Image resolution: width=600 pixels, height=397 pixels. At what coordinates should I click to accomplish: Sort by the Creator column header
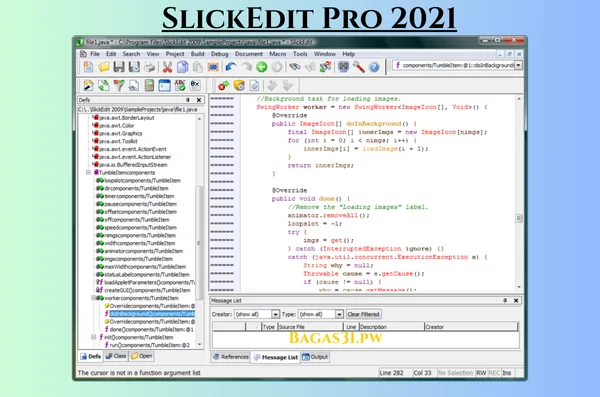pos(471,327)
